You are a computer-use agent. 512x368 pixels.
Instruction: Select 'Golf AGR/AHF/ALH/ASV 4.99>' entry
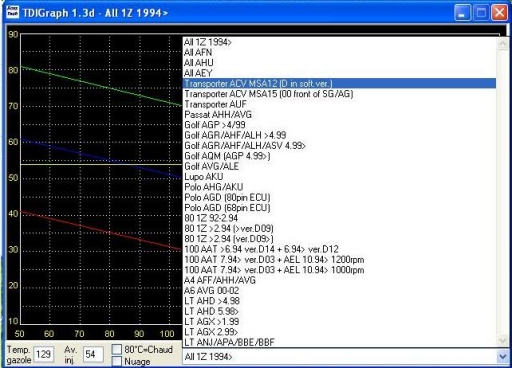pyautogui.click(x=339, y=146)
